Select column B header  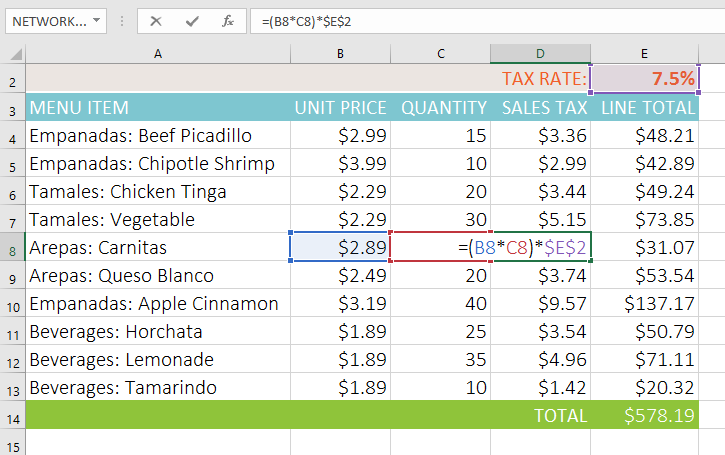point(340,53)
